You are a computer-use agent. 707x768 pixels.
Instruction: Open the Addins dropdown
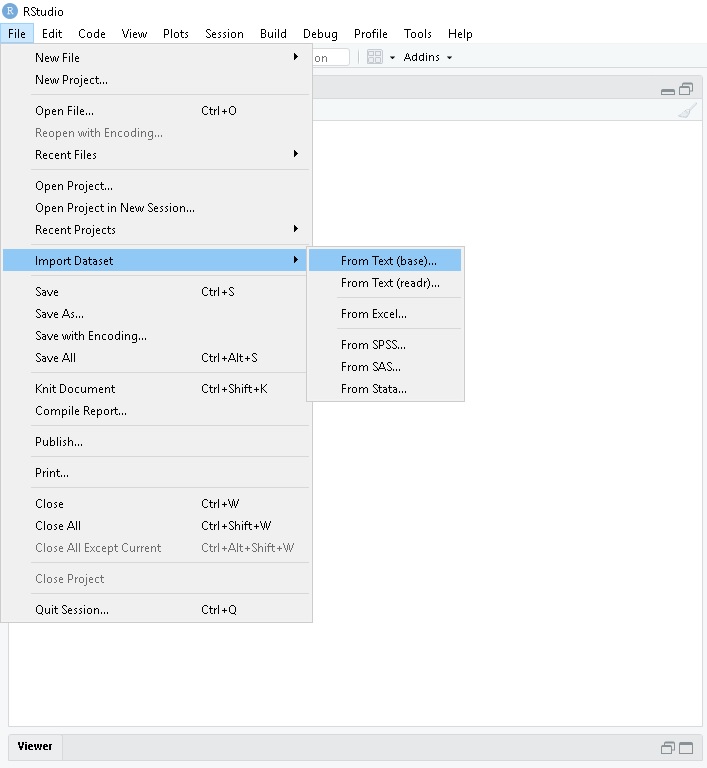pyautogui.click(x=427, y=57)
